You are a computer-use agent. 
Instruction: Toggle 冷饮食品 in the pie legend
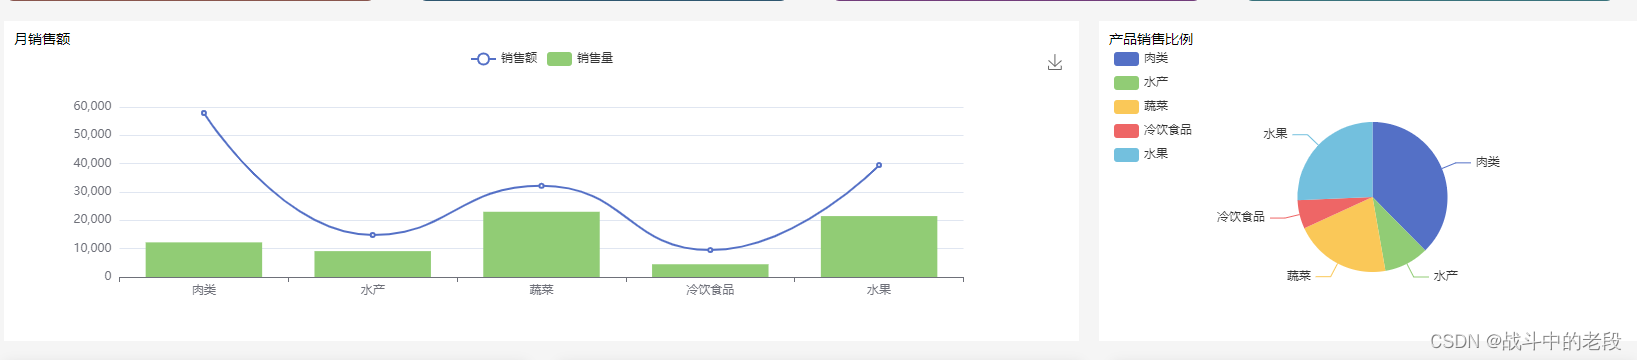pyautogui.click(x=1153, y=130)
